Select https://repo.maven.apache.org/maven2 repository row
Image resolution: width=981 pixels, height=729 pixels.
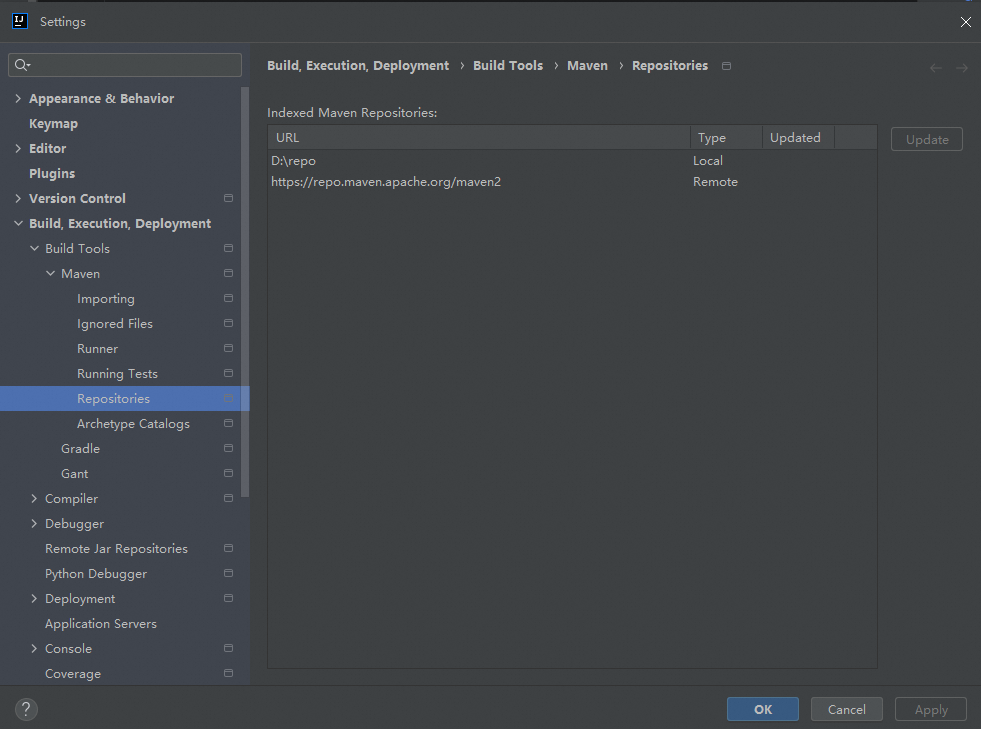[x=572, y=182]
